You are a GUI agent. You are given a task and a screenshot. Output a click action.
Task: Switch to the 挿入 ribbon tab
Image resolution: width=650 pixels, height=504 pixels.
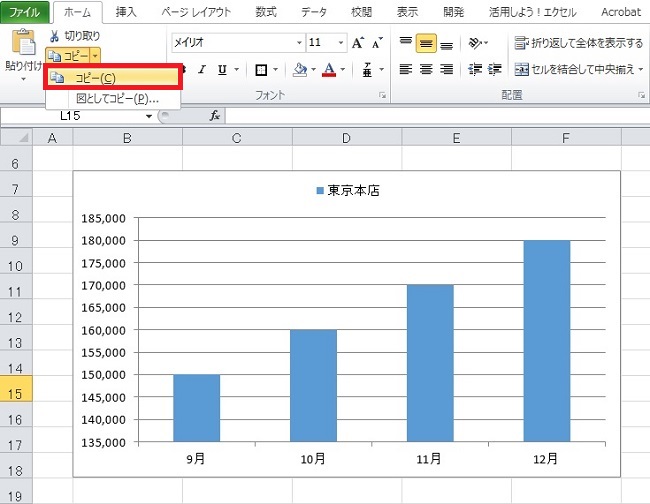point(126,12)
